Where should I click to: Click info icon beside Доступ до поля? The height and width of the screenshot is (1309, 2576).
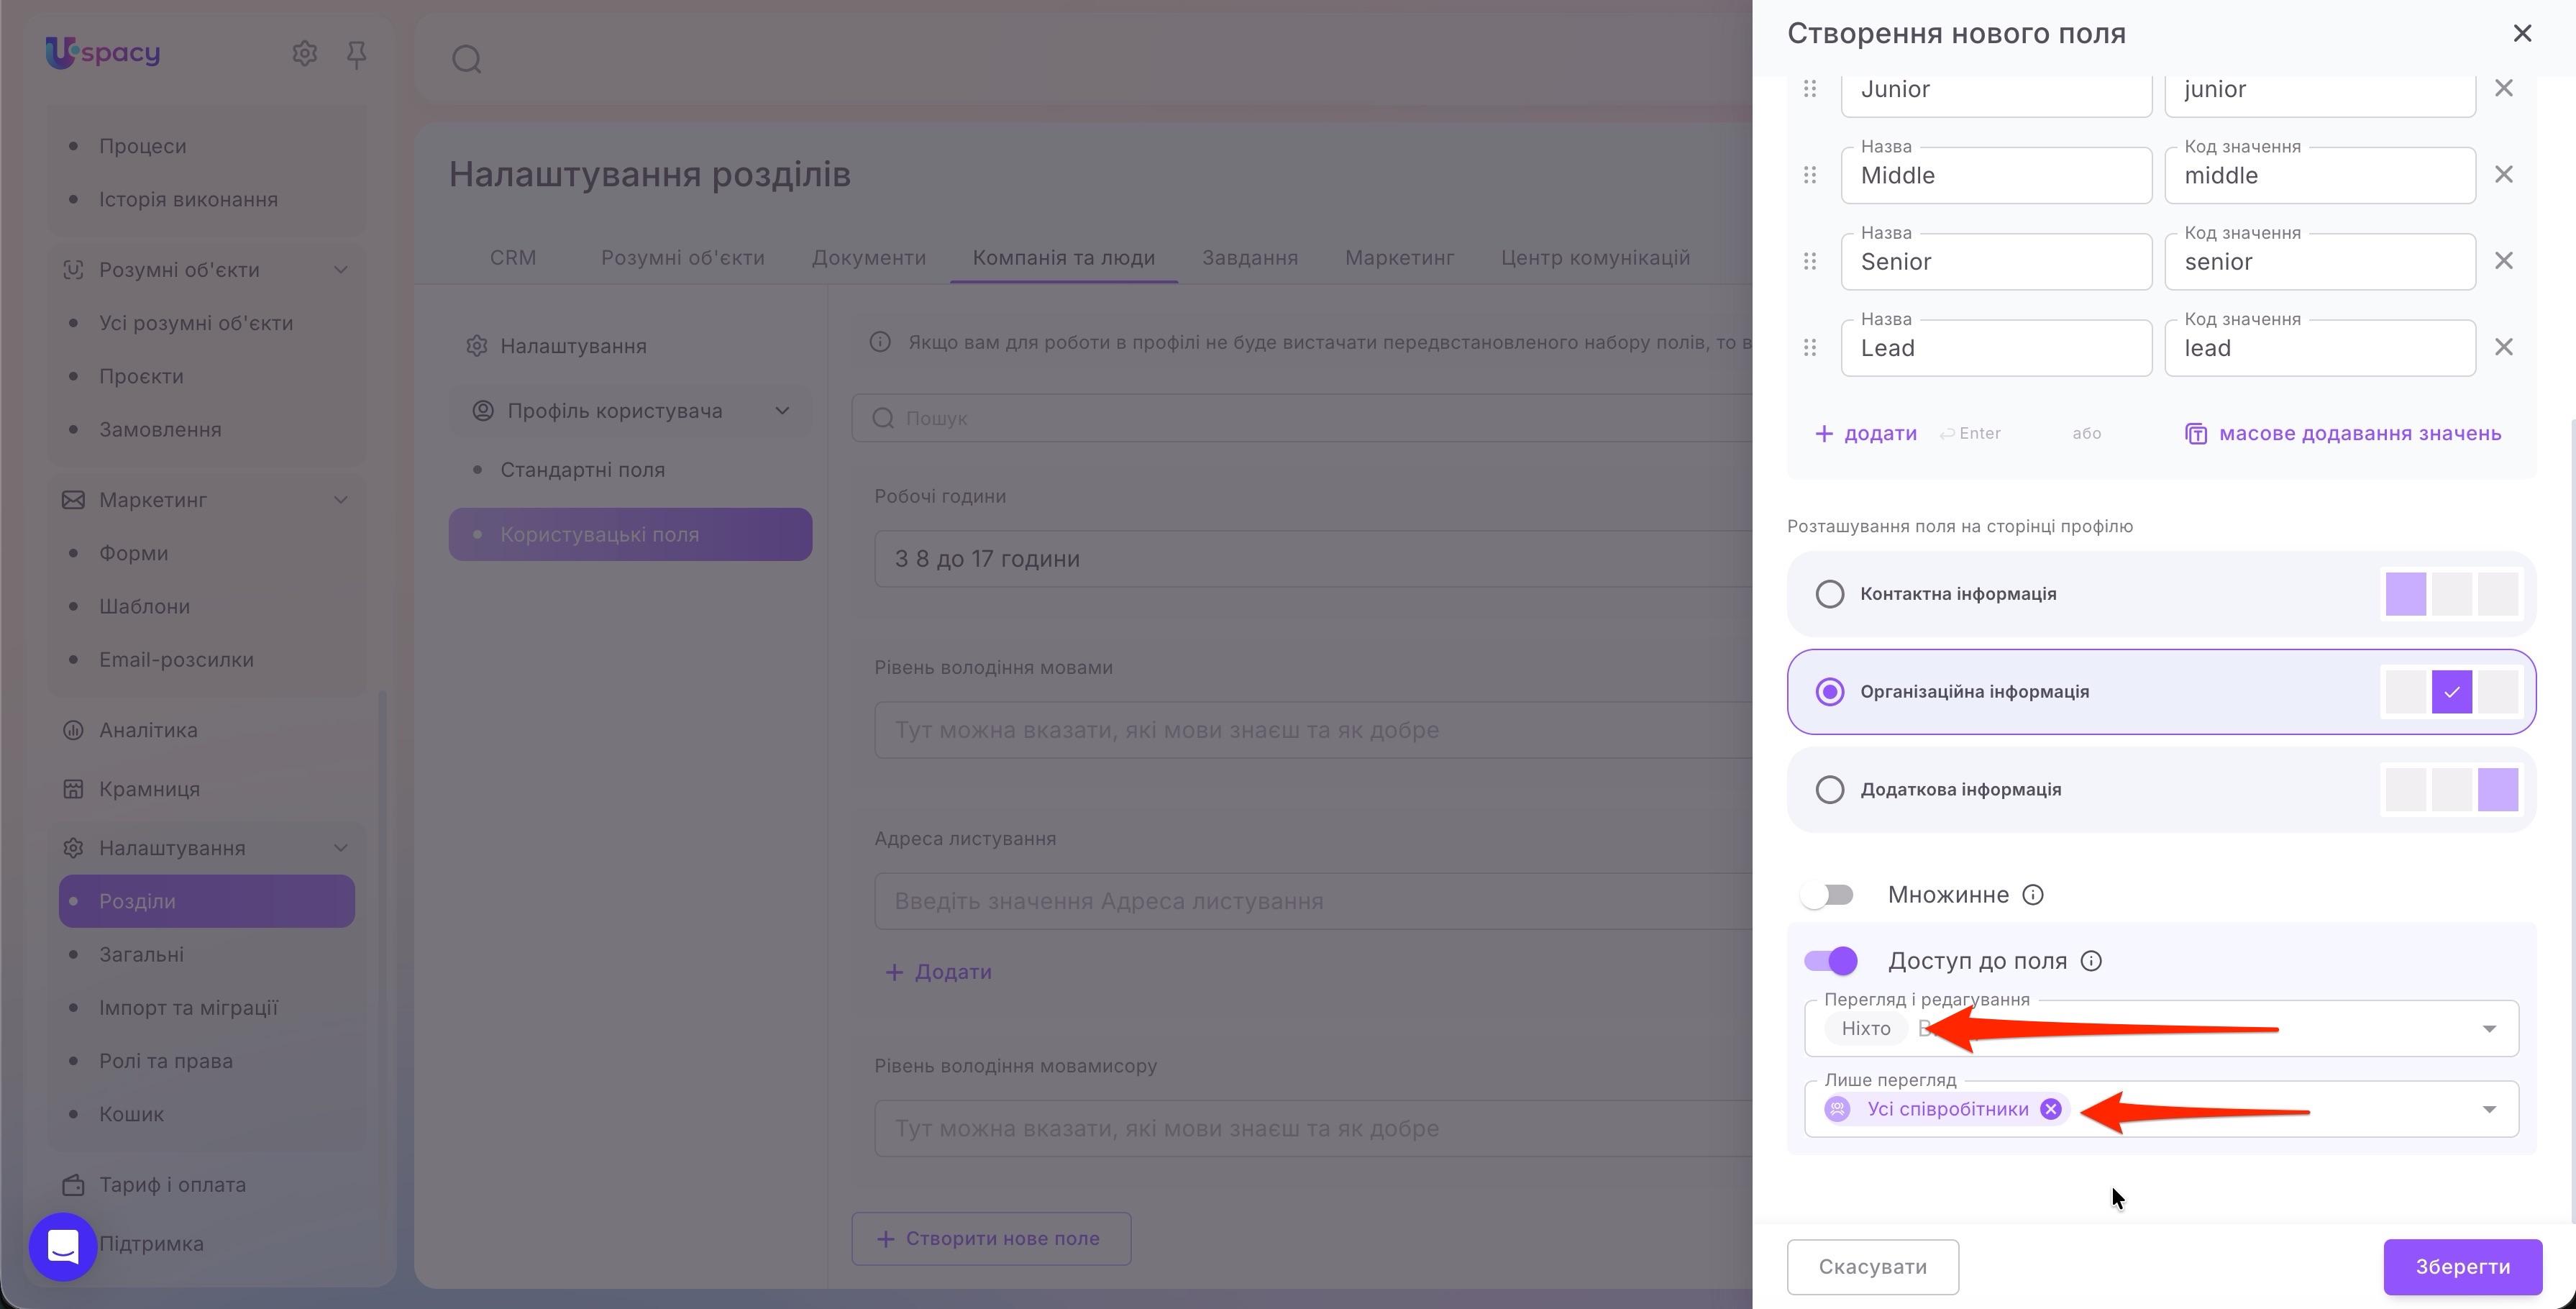point(2090,961)
